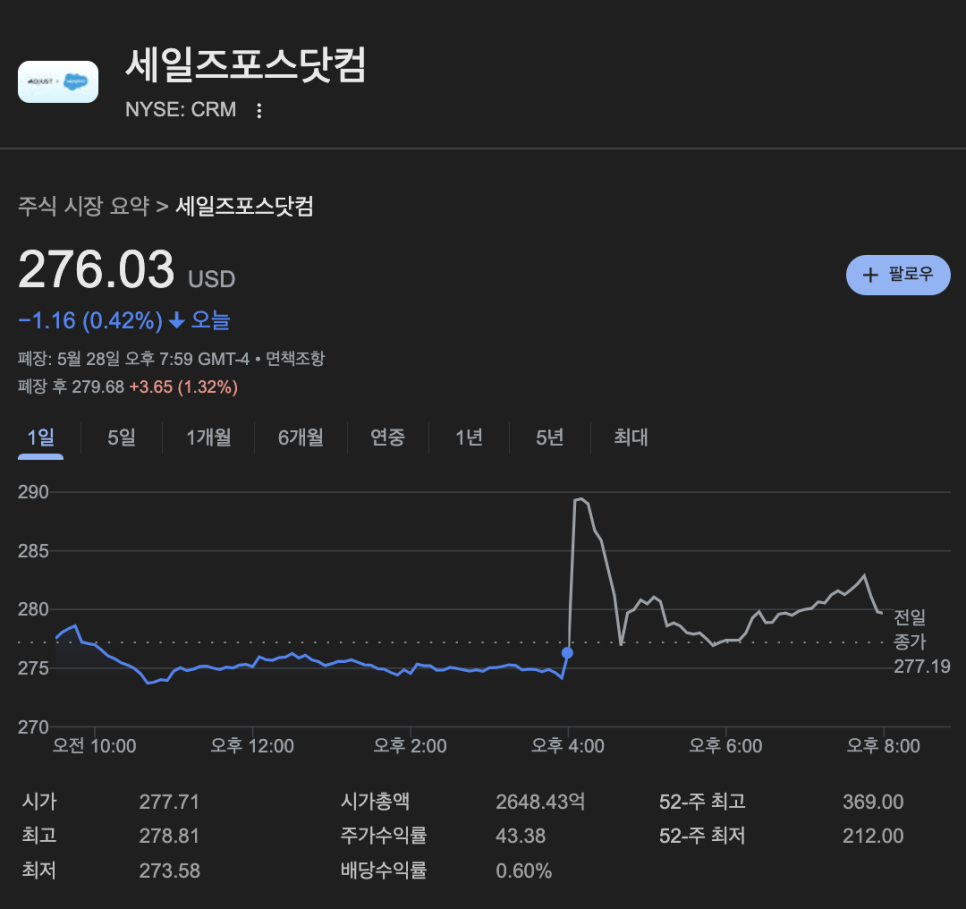Show the 1년 chart tab

pos(469,438)
